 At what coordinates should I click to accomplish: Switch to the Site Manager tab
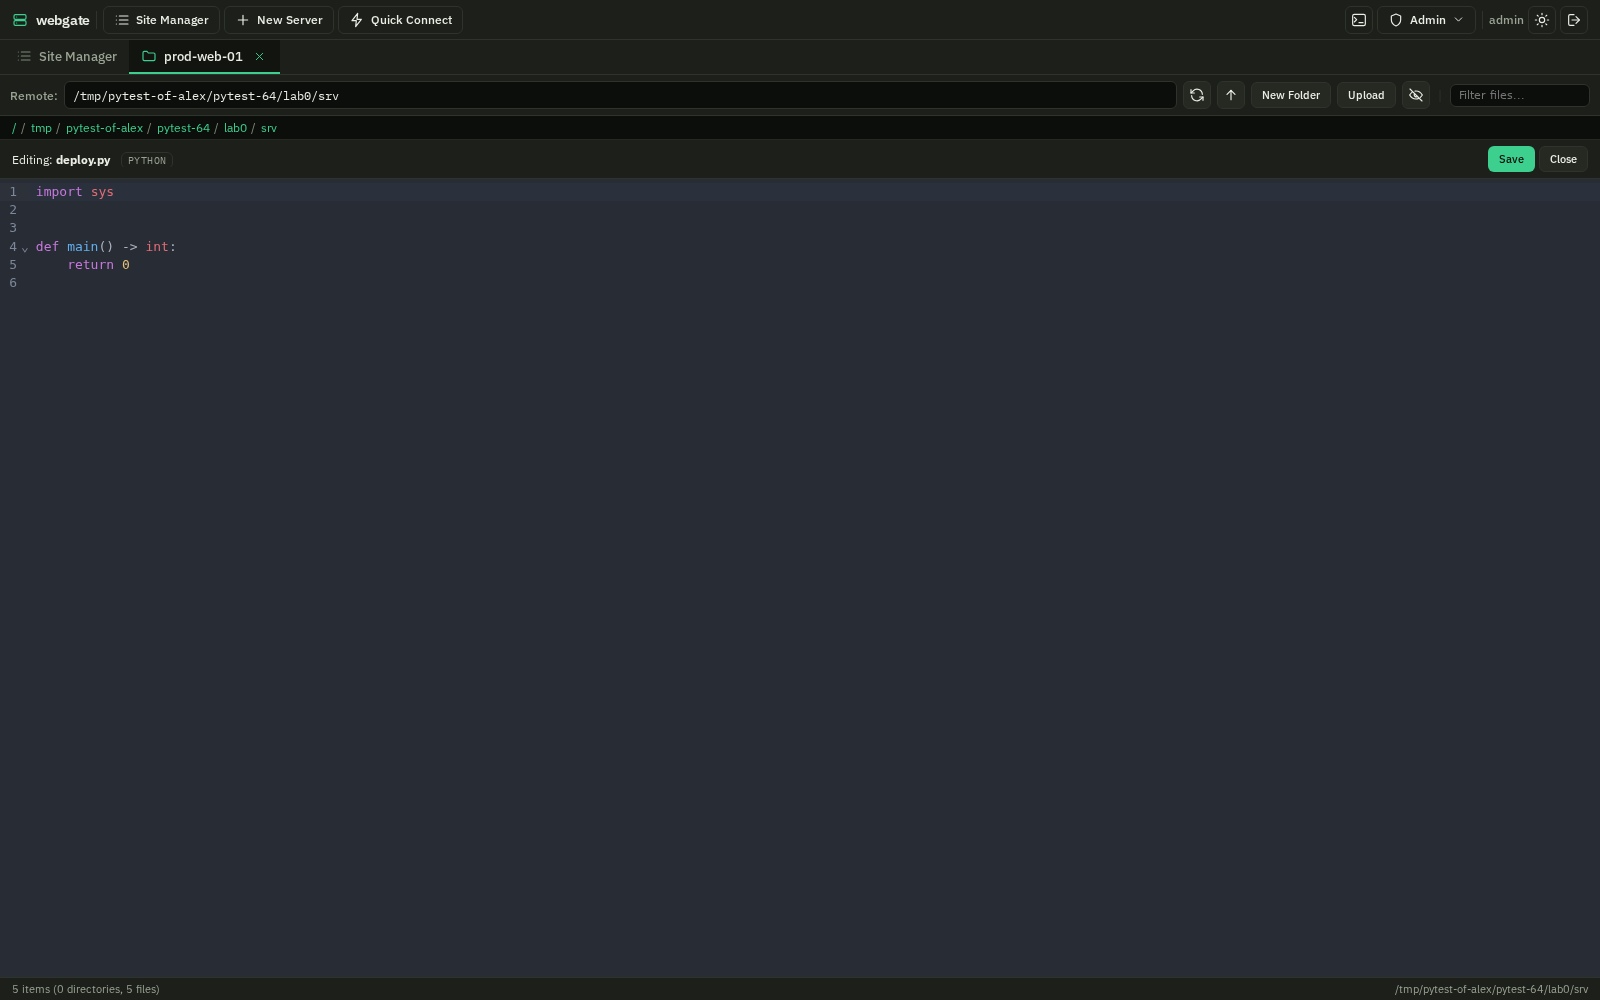click(67, 56)
